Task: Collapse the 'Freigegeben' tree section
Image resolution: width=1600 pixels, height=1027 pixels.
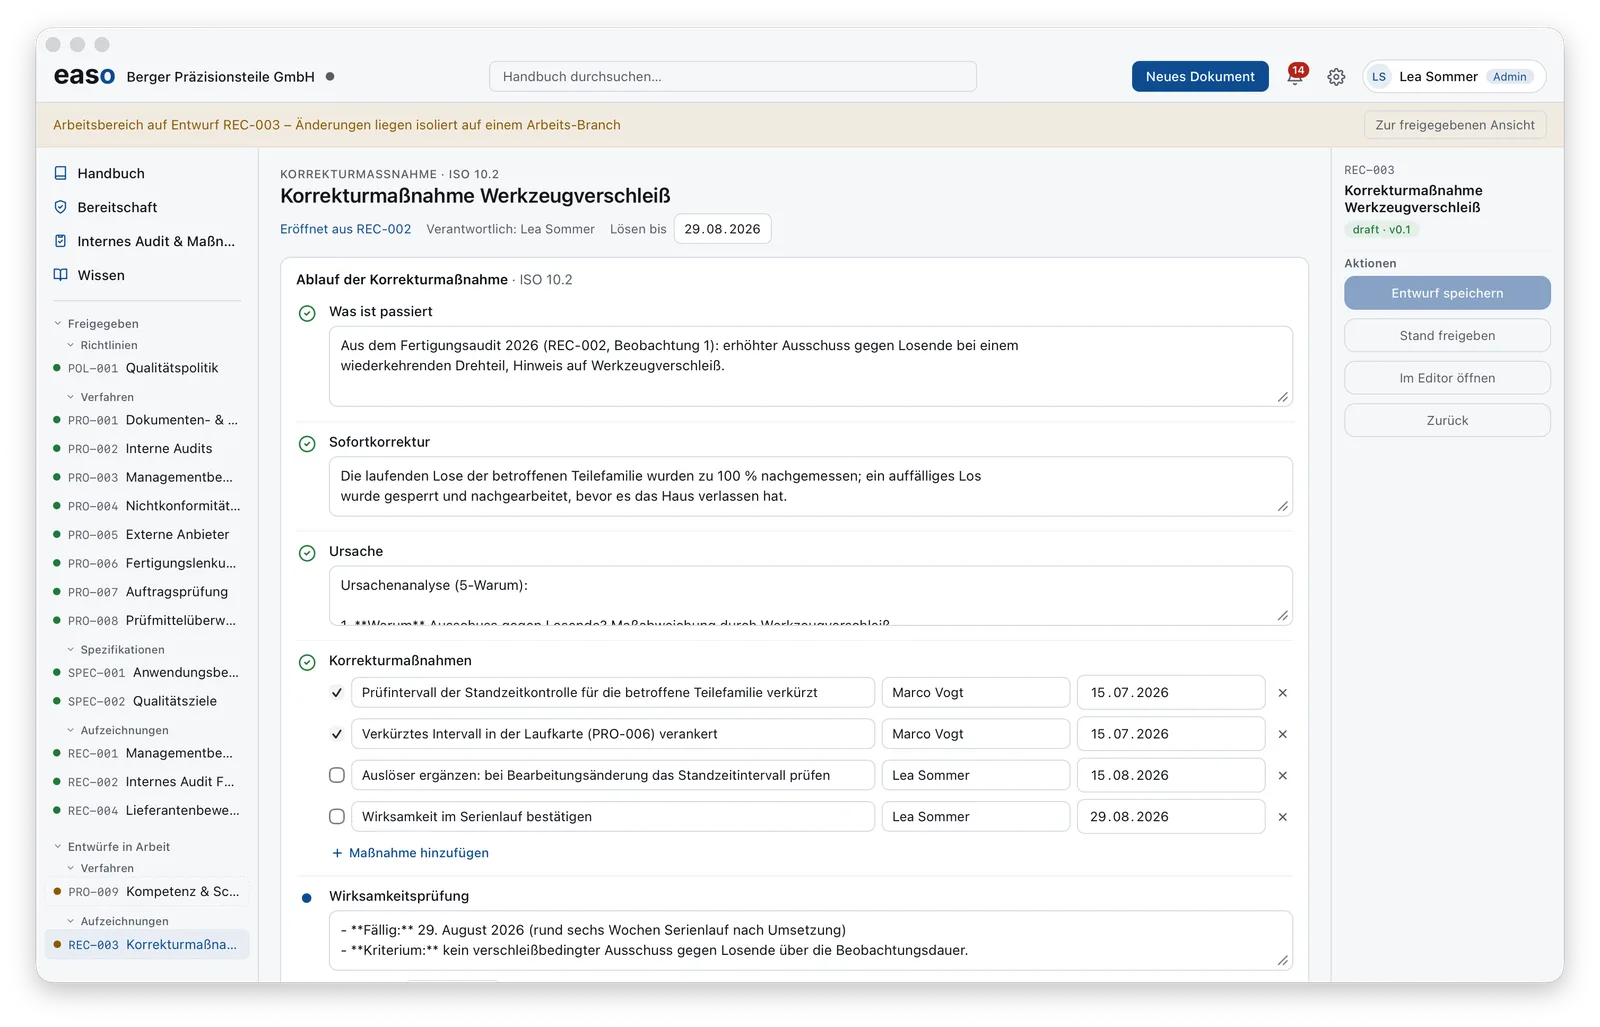Action: coord(58,324)
